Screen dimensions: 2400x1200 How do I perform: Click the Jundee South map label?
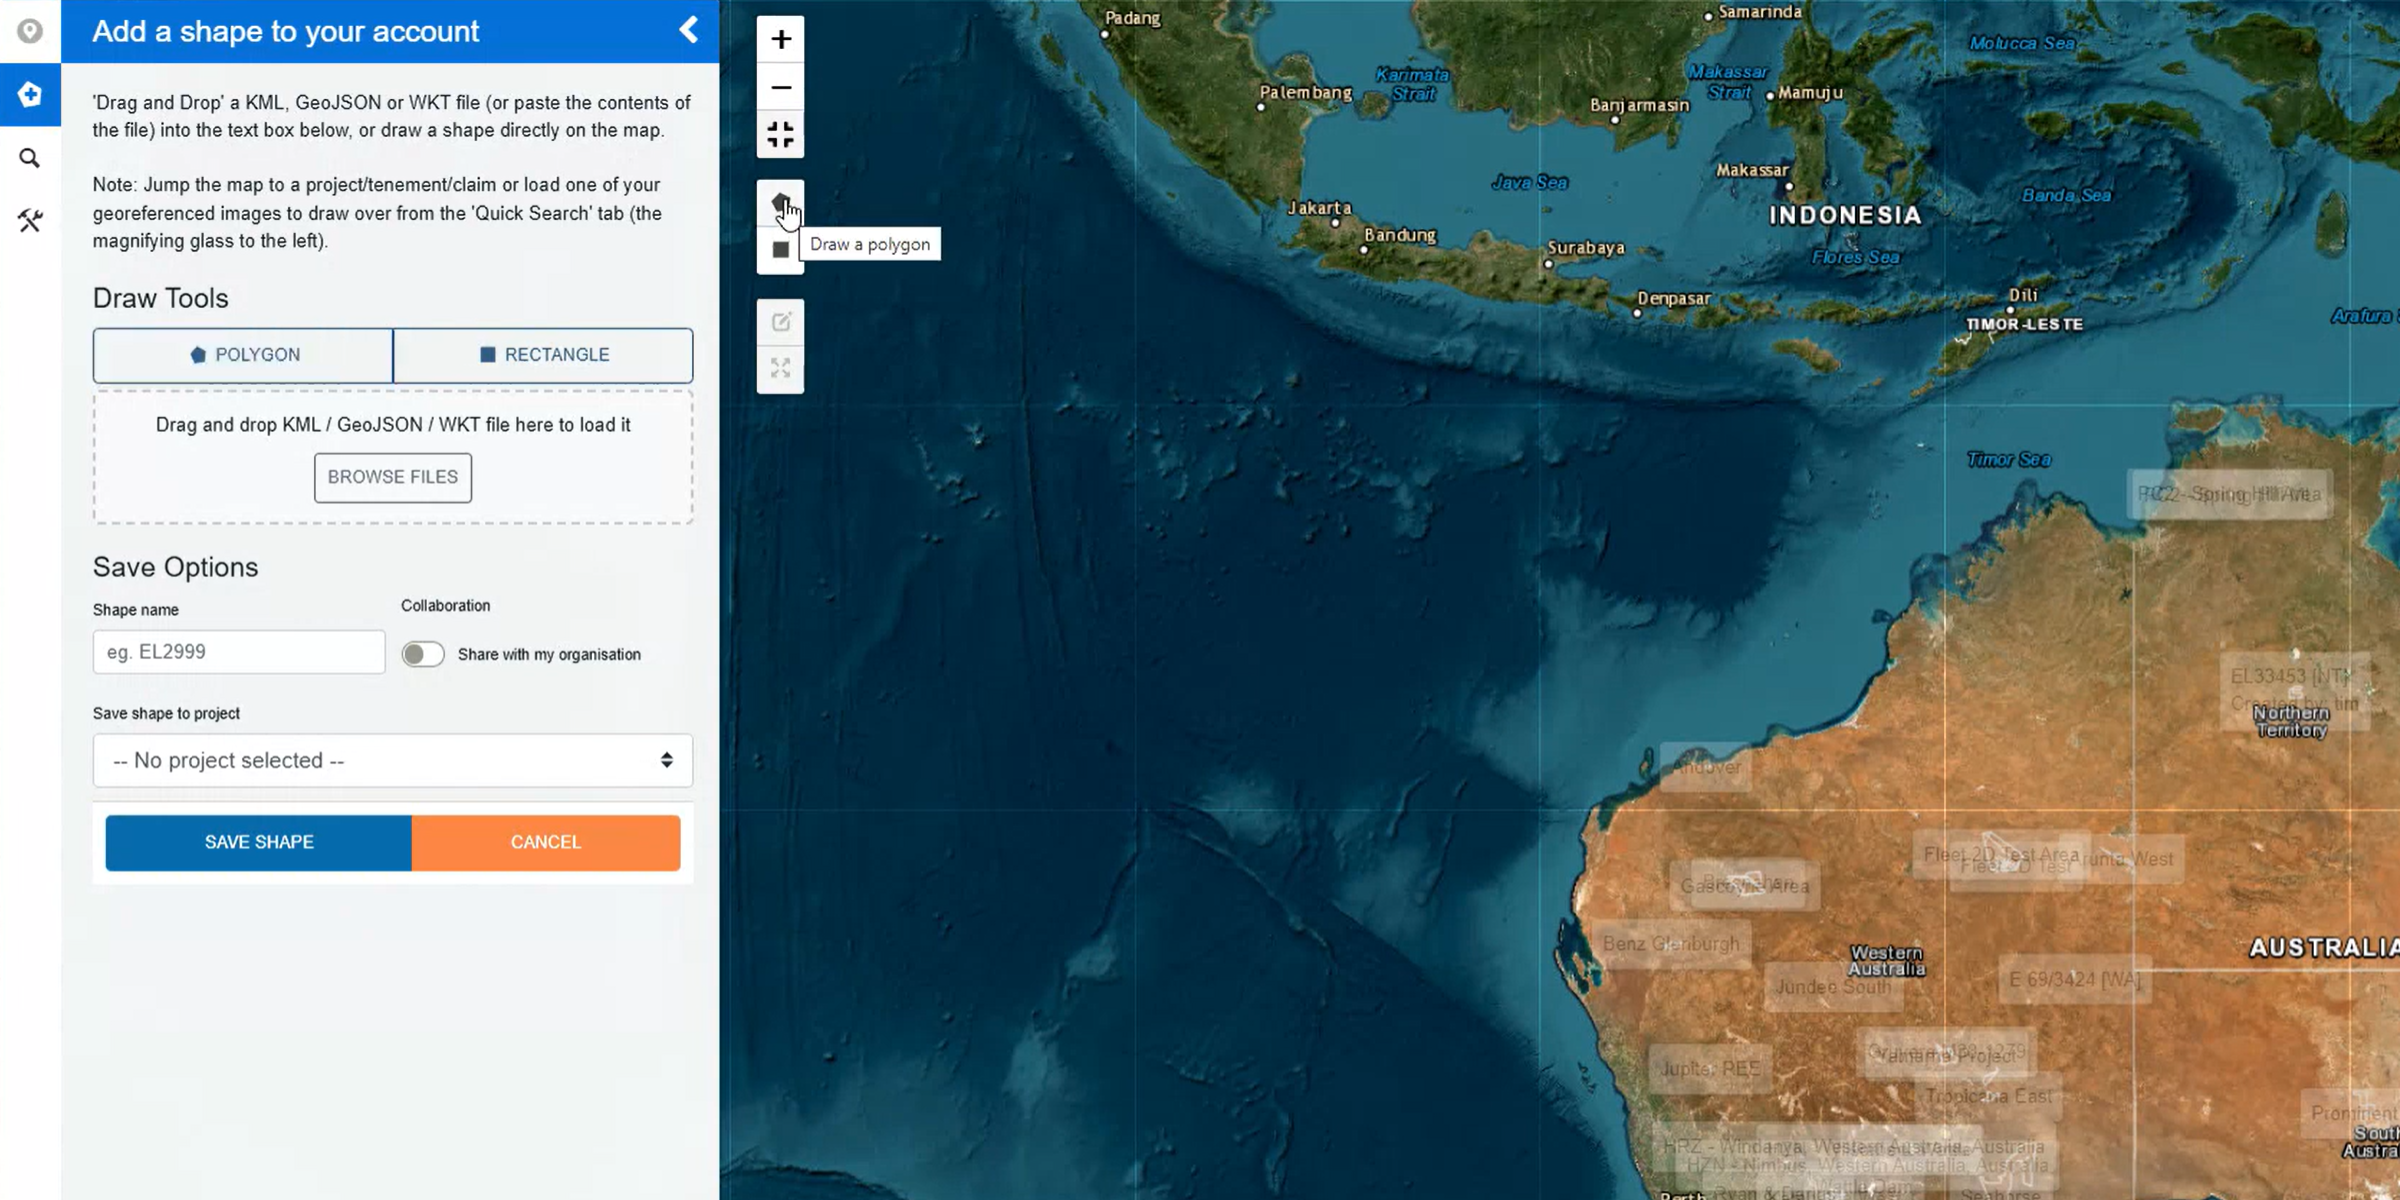1833,986
